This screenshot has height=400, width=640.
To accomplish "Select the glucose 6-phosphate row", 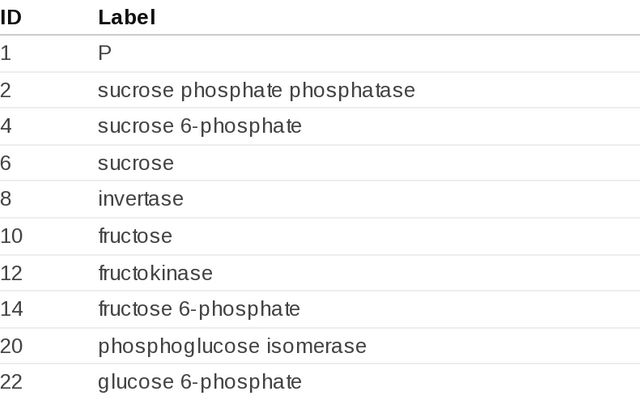I will pos(199,382).
